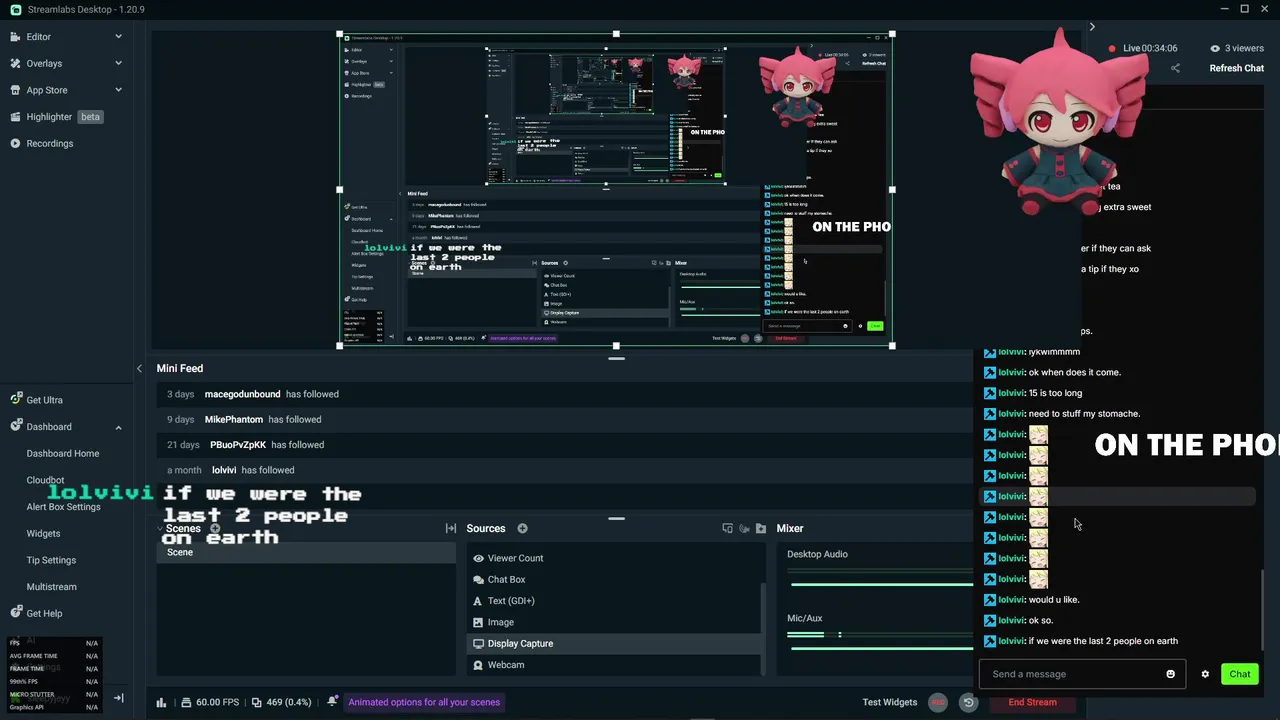Add a new scene with plus icon
This screenshot has height=720, width=1280.
(215, 529)
